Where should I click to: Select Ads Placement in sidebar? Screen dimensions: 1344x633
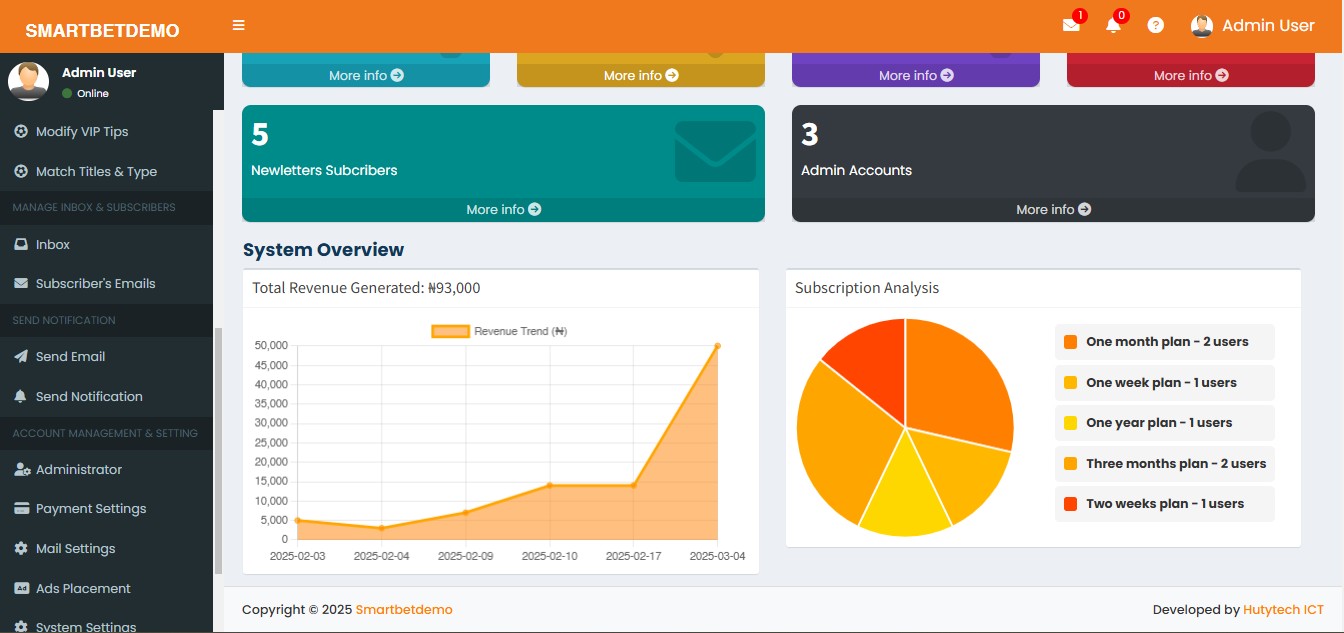tap(83, 589)
